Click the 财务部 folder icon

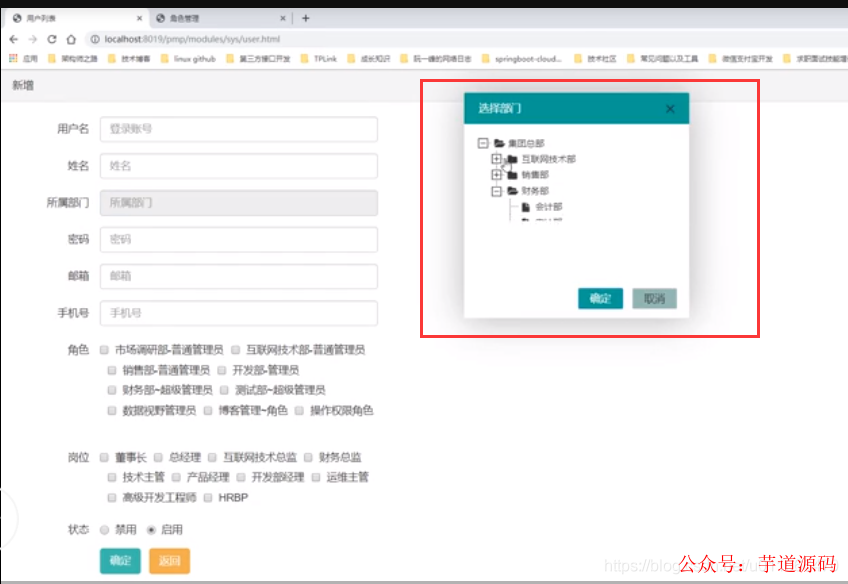511,189
